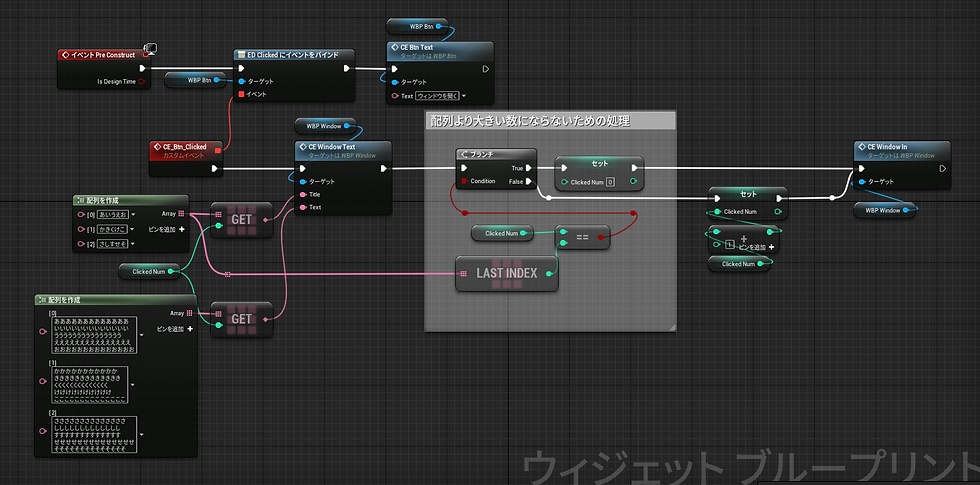
Task: Open dropdown arrow beside かきくけこ field
Action: (132, 229)
